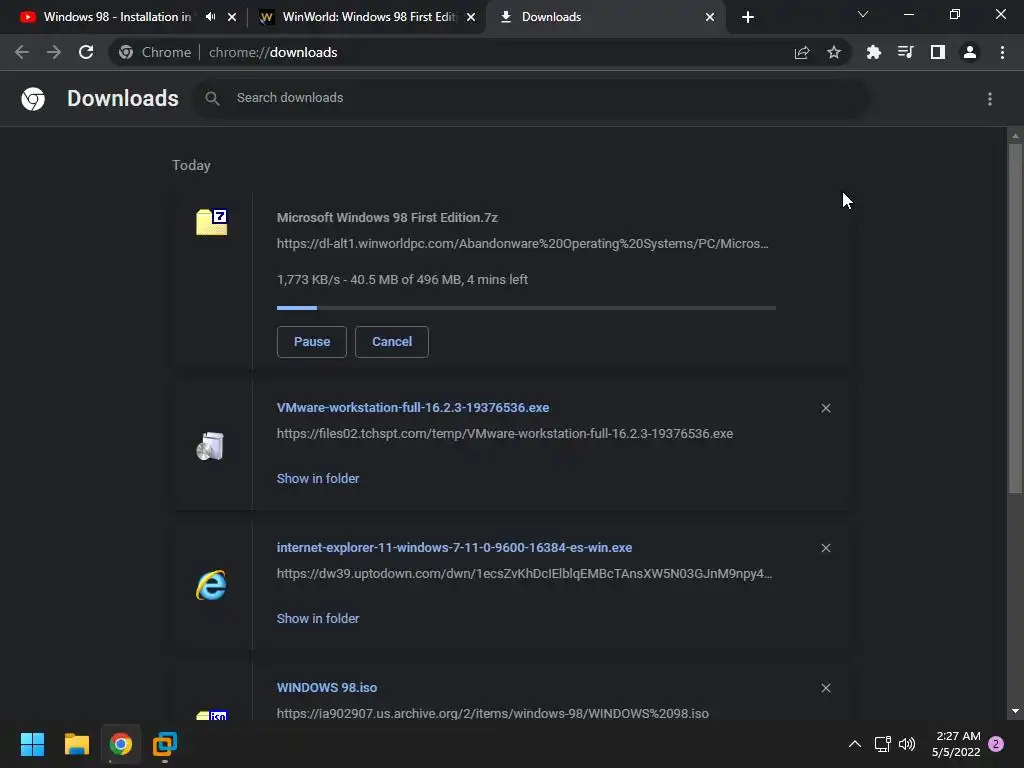The image size is (1024, 768).
Task: Click the Windows 98 download progress bar
Action: point(526,308)
